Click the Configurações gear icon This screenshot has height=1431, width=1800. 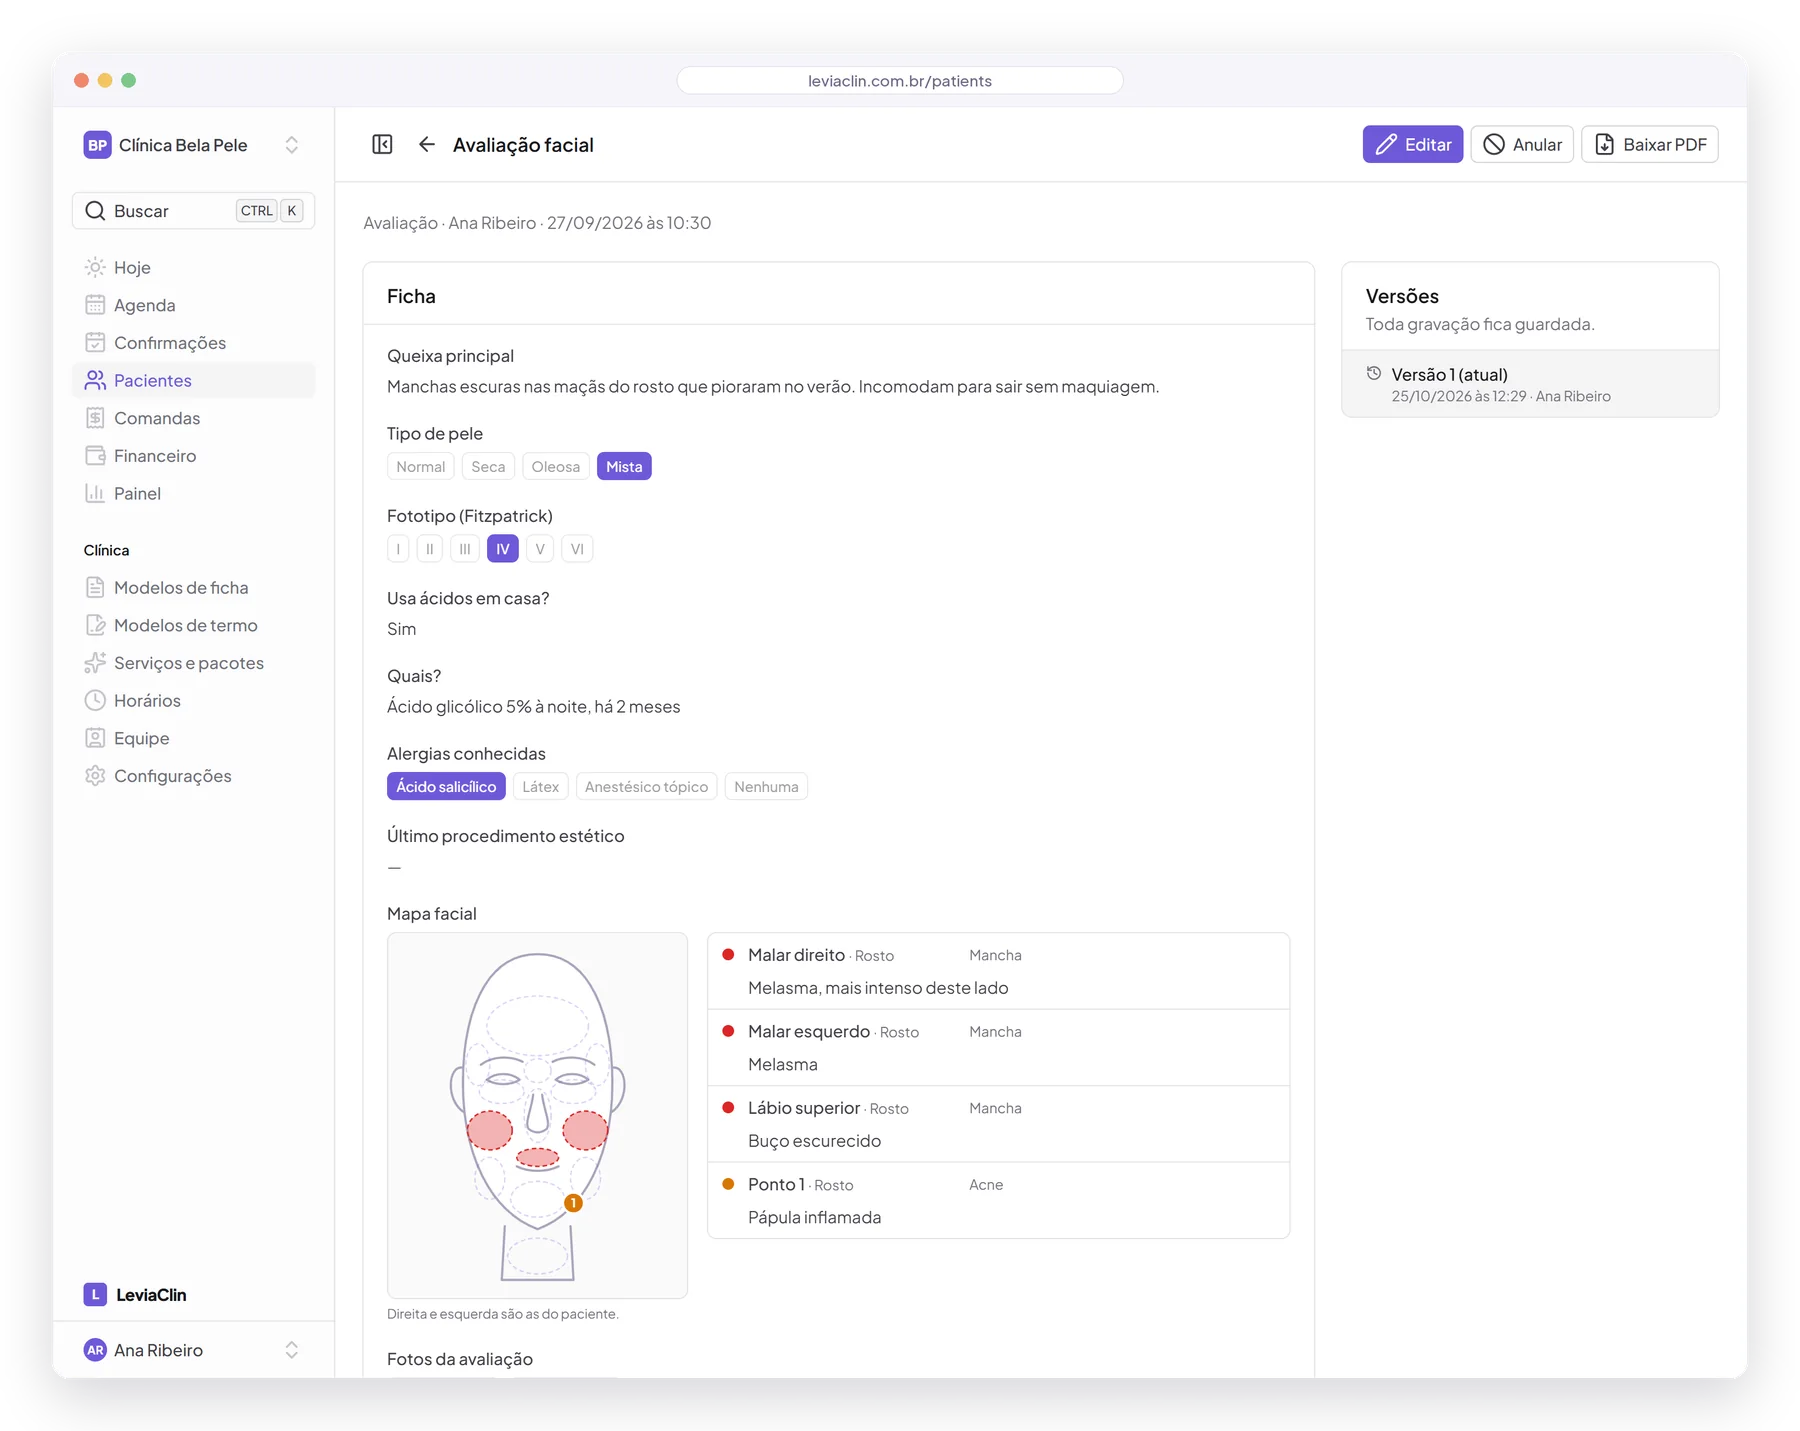point(95,776)
